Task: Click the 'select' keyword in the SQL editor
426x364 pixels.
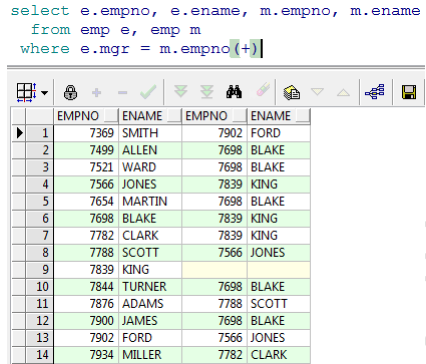Action: 40,11
